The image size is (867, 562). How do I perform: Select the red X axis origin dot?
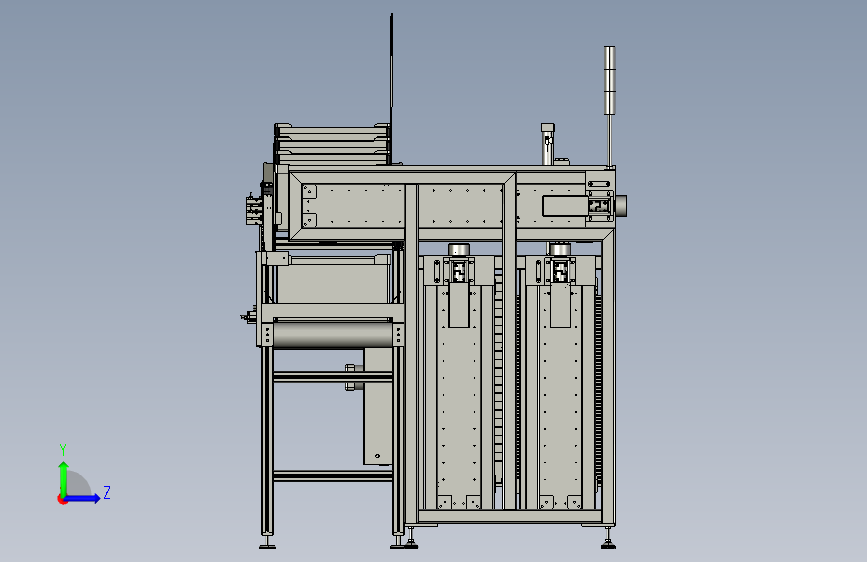tap(62, 499)
